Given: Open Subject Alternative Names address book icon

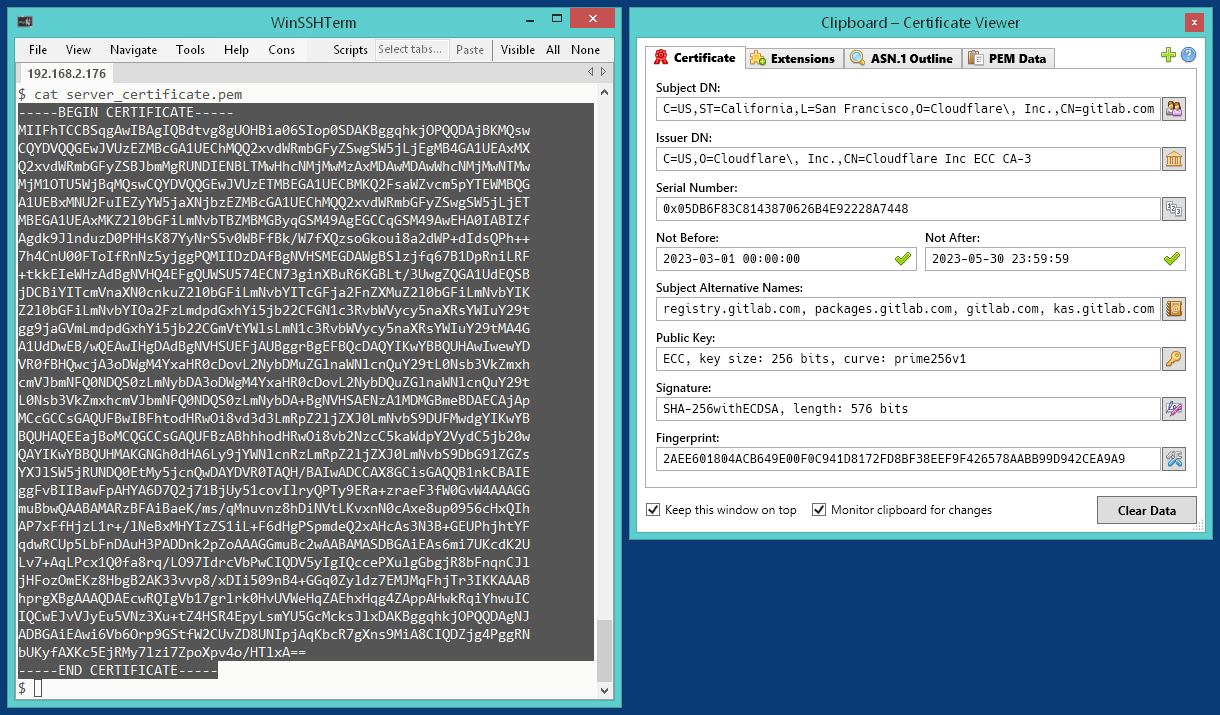Looking at the screenshot, I should [x=1173, y=308].
